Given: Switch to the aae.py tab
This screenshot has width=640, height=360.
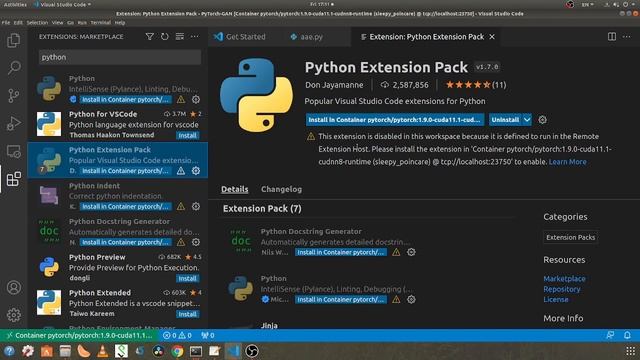Looking at the screenshot, I should (307, 37).
